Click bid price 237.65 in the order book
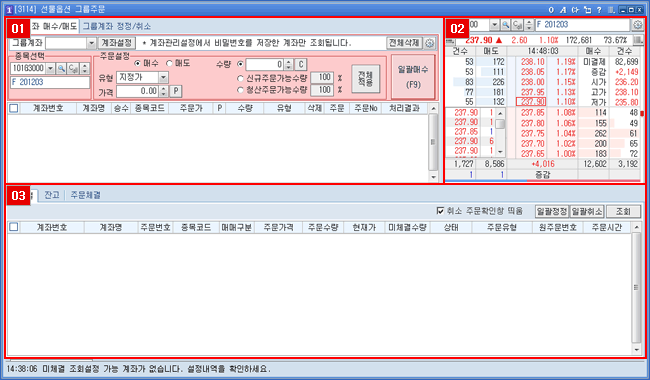Image resolution: width=650 pixels, height=380 pixels. 532,154
